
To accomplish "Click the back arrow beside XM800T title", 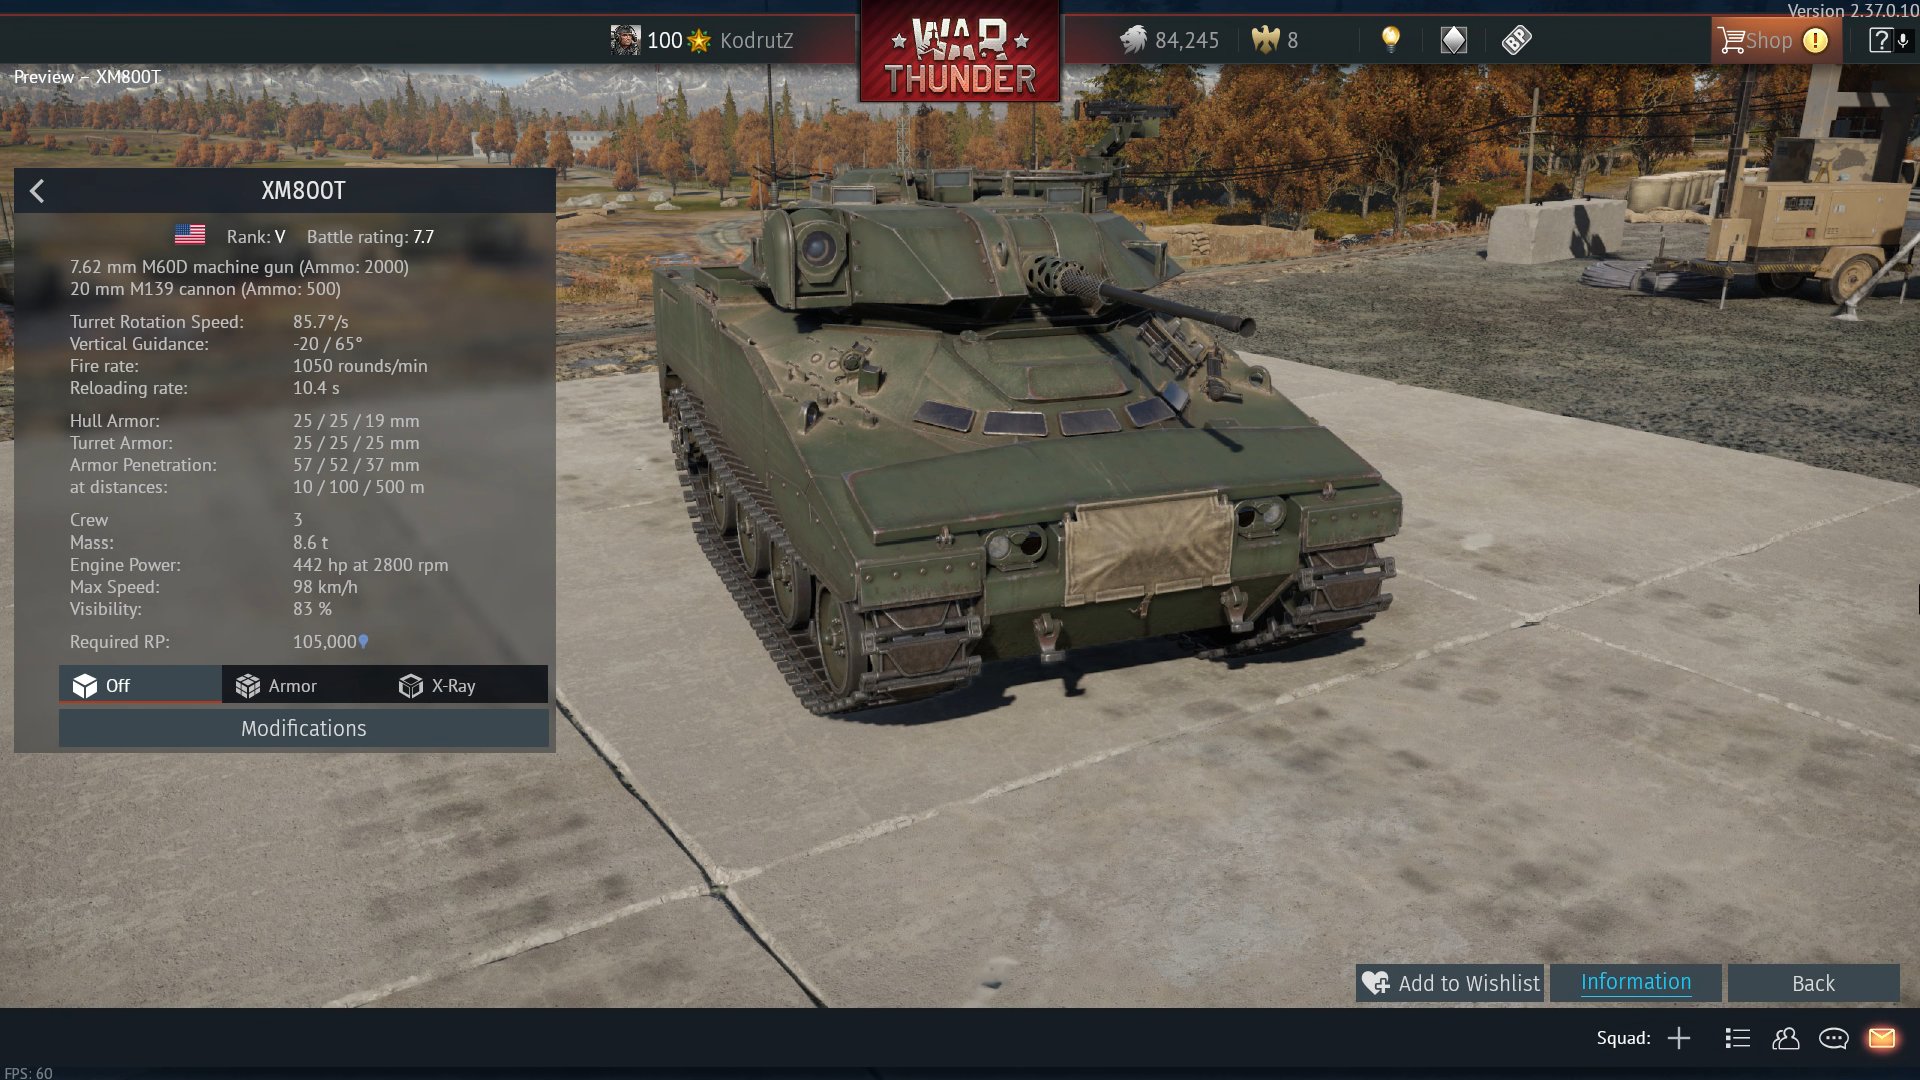I will 37,191.
